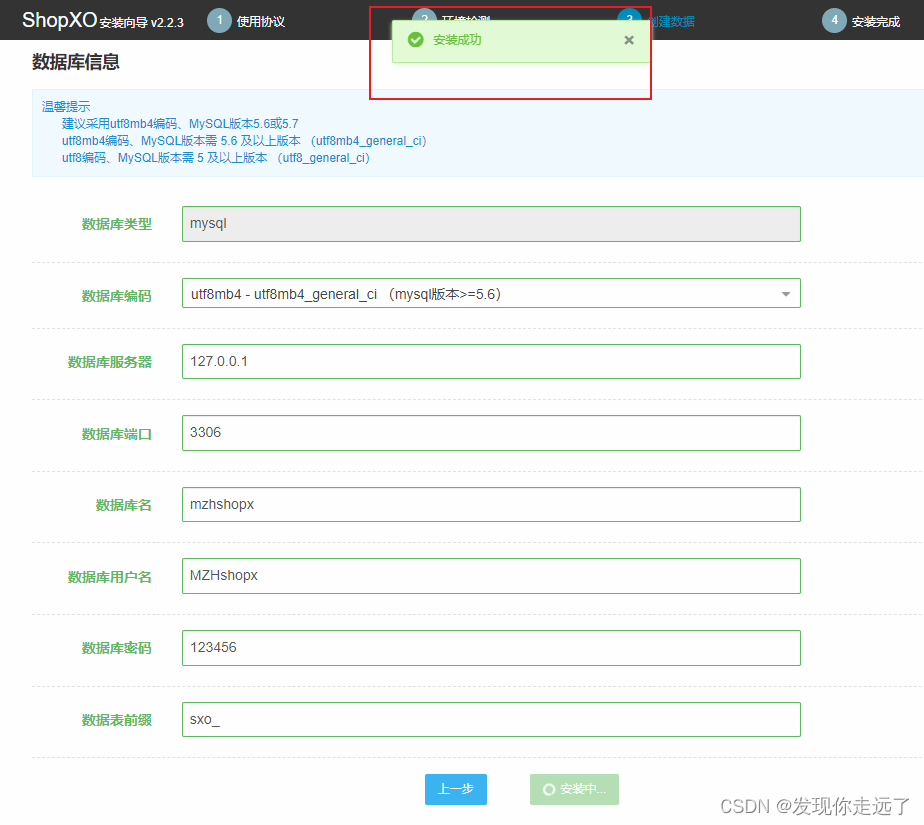Open the 数据库编码 dropdown
The width and height of the screenshot is (924, 825).
point(491,293)
